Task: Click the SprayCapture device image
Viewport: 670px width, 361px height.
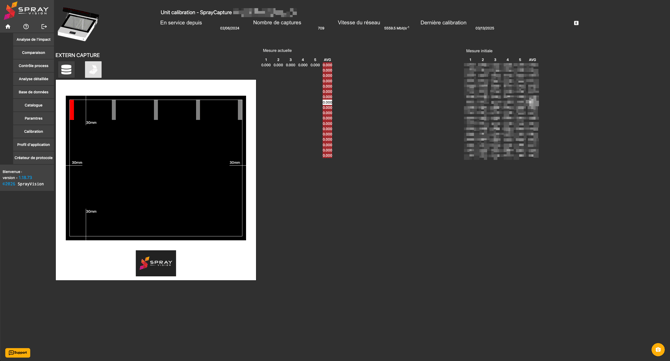Action: point(78,24)
